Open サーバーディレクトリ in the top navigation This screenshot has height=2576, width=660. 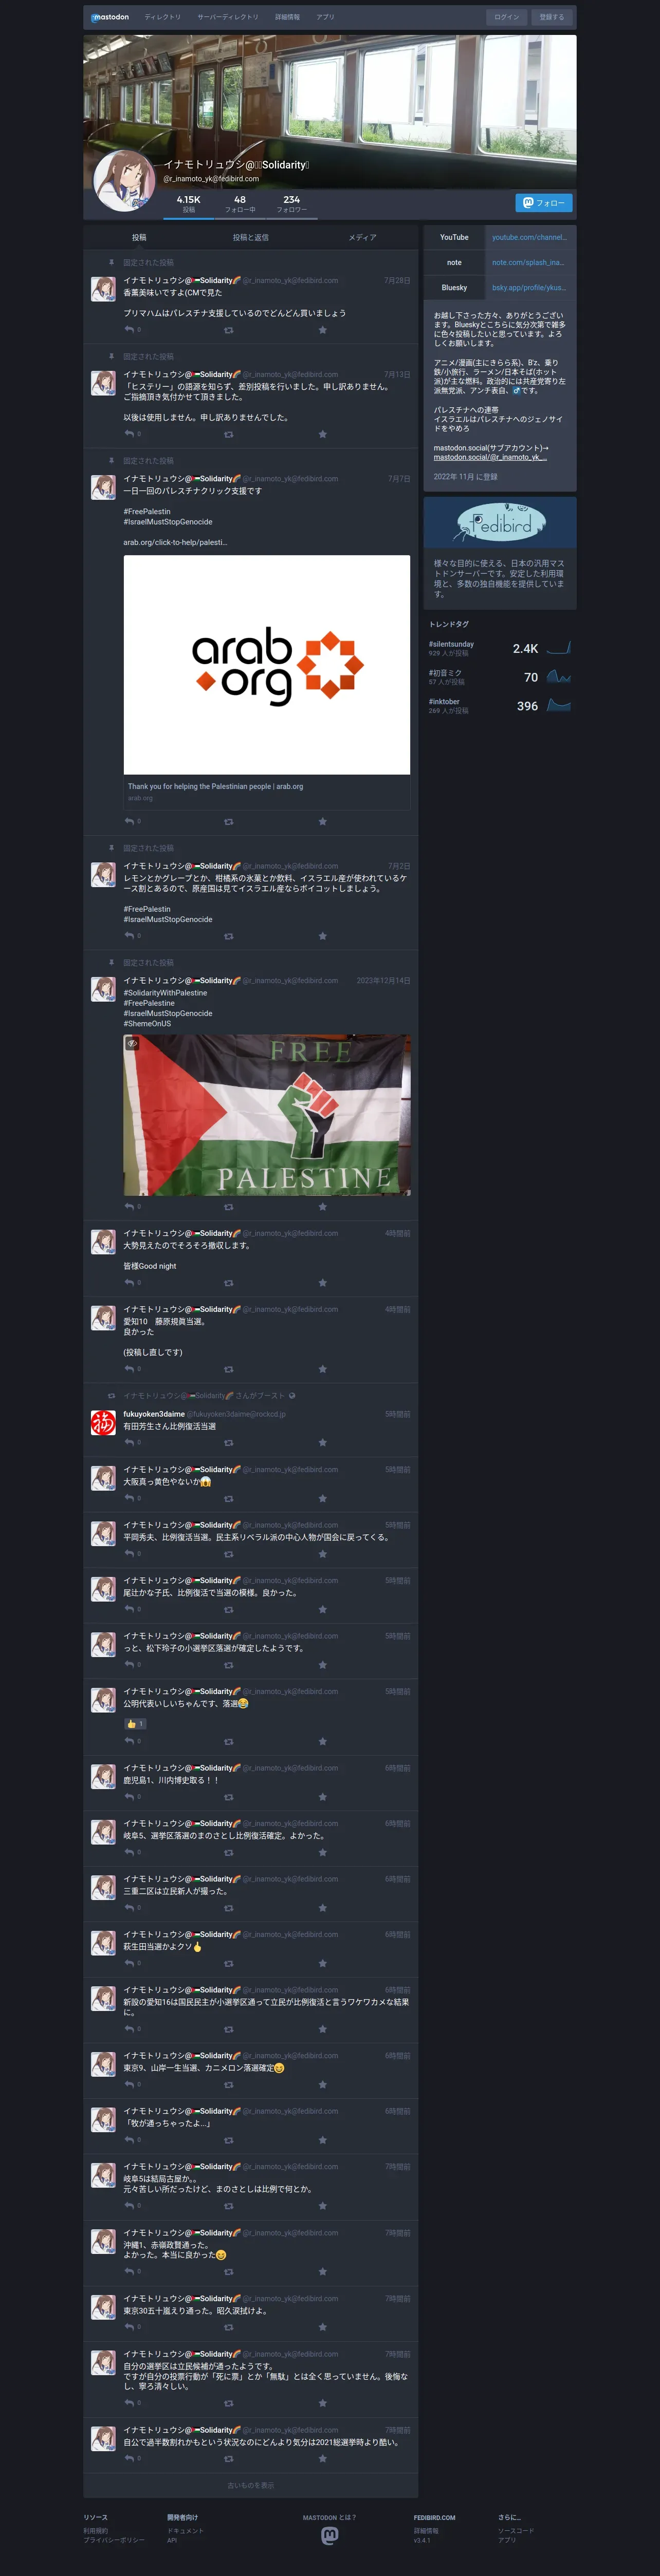pos(228,17)
